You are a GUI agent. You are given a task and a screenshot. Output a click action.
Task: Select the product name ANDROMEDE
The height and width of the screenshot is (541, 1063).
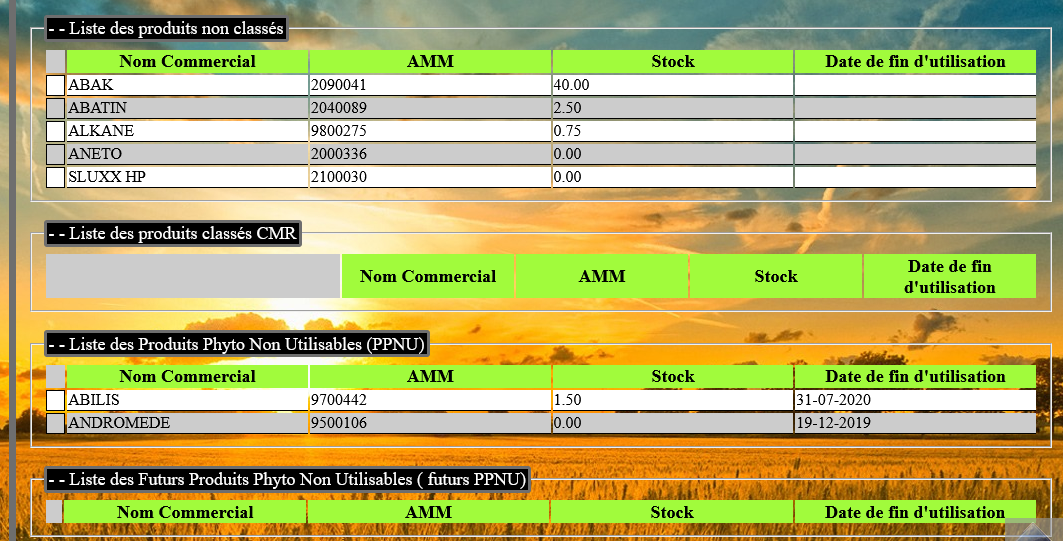[x=119, y=423]
